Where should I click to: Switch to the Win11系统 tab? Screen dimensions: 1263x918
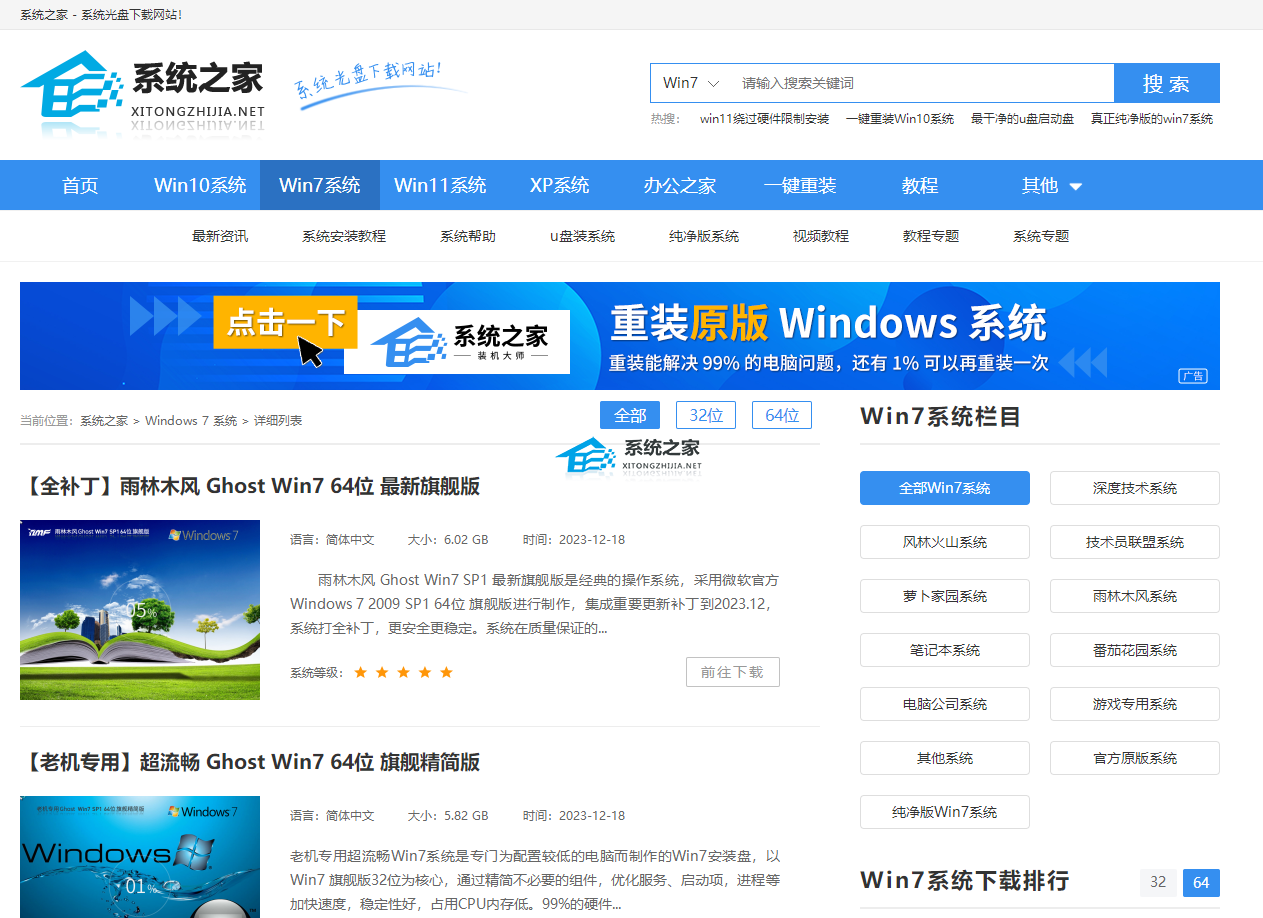[441, 185]
